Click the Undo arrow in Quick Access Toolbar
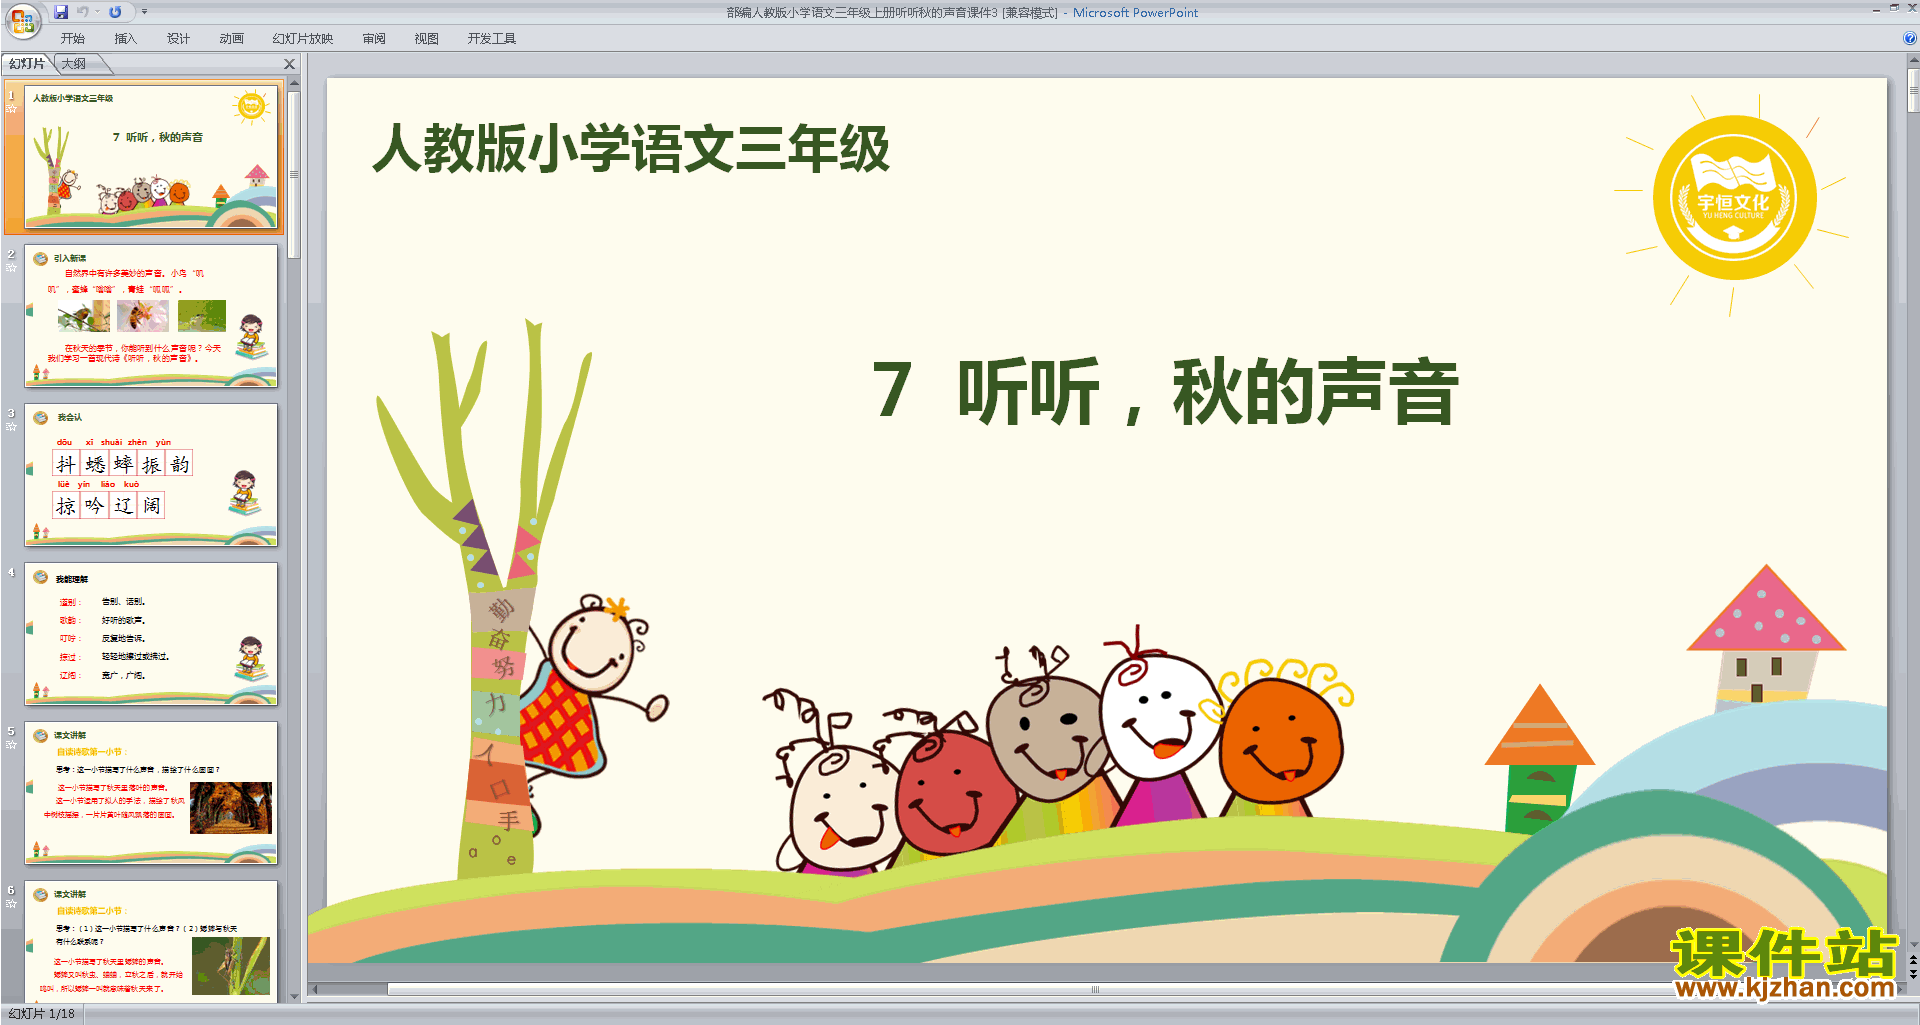The image size is (1920, 1025). (82, 12)
